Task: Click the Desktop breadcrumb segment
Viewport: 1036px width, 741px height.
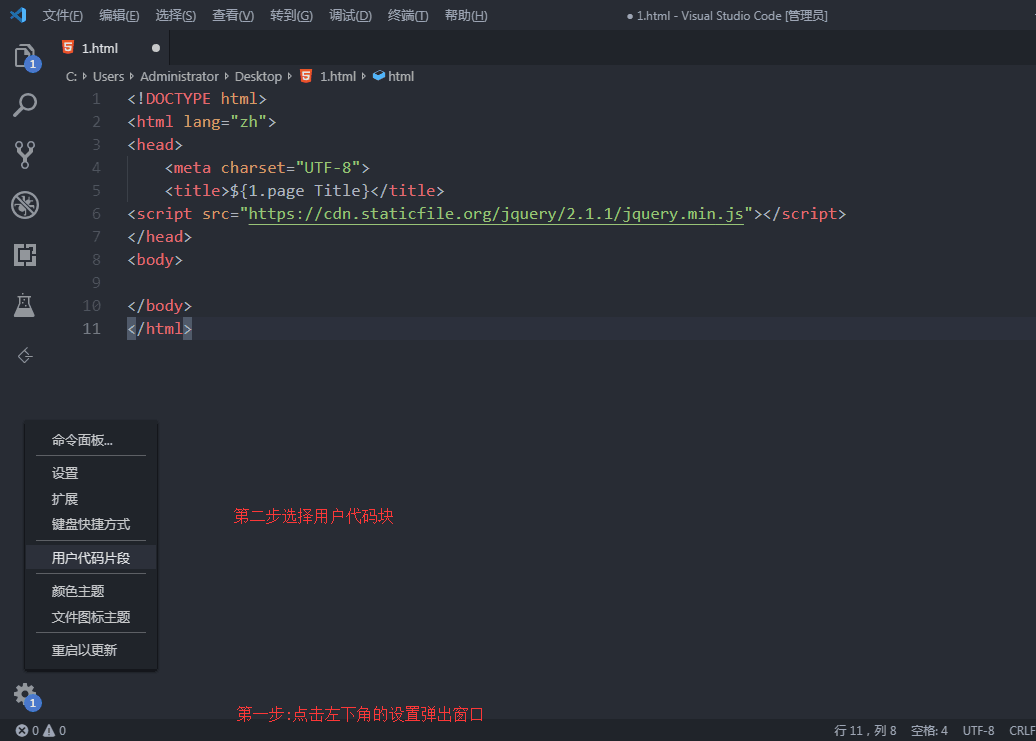Action: [x=258, y=77]
